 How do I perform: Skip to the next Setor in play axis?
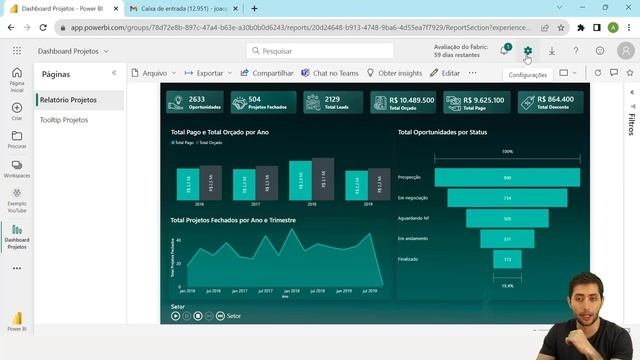click(x=220, y=316)
